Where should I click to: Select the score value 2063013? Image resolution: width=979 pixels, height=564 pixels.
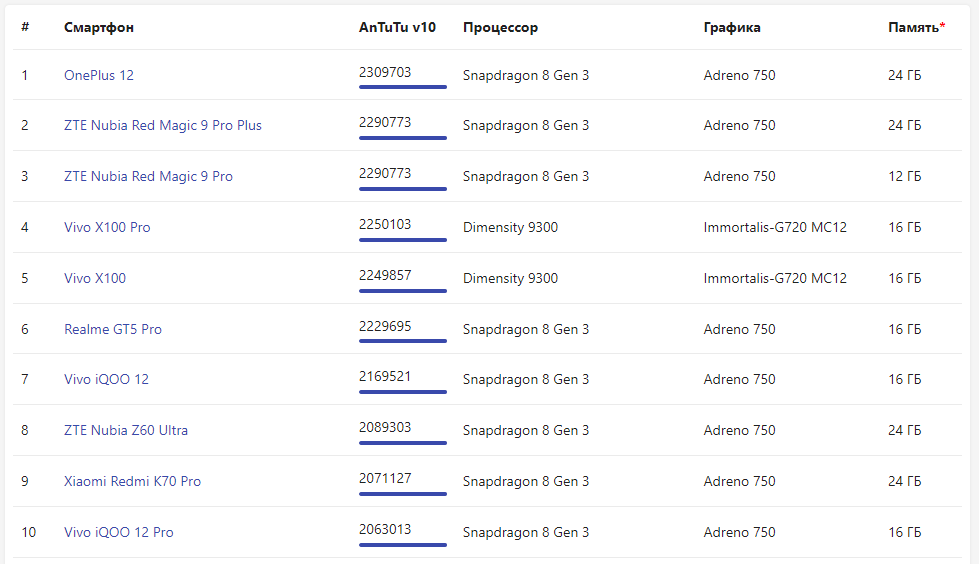coord(385,530)
